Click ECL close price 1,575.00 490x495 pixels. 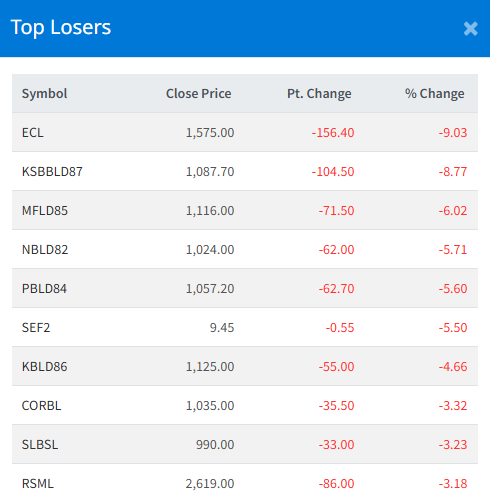pos(210,133)
